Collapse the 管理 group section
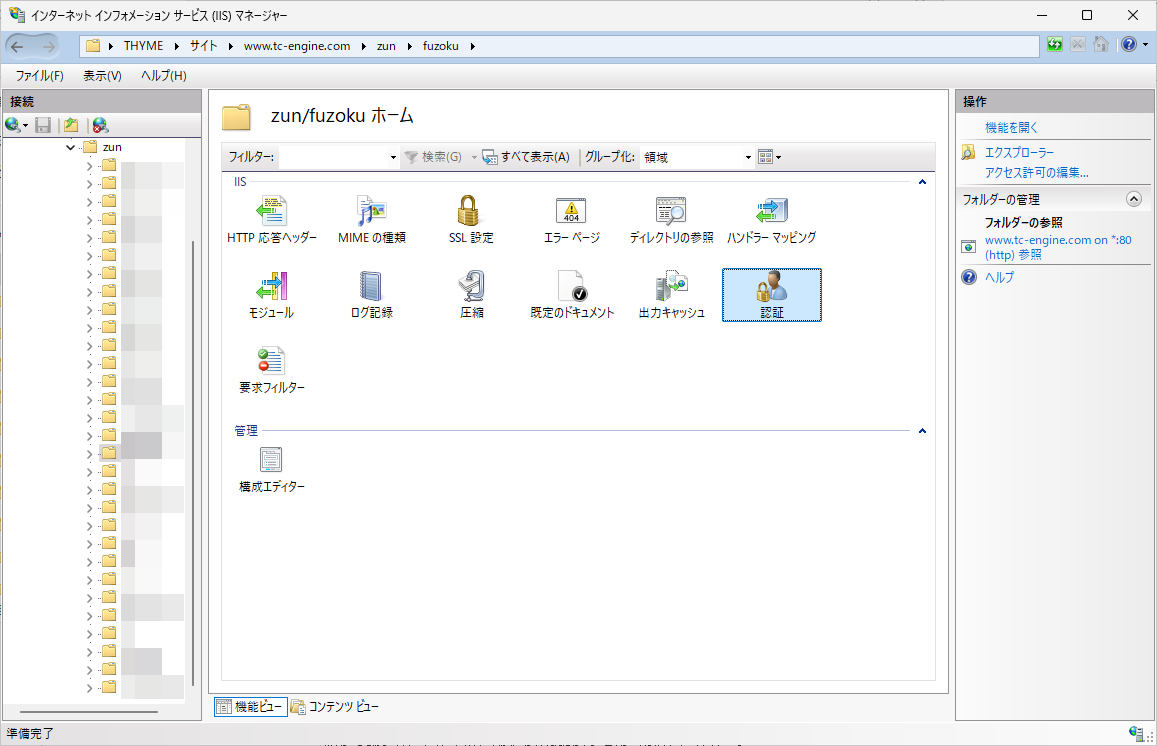The width and height of the screenshot is (1157, 746). pyautogui.click(x=922, y=431)
